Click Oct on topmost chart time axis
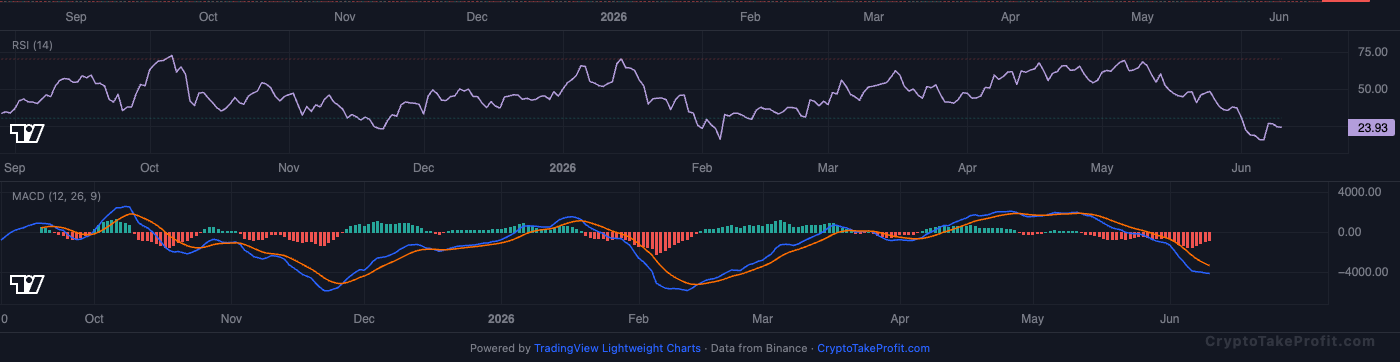This screenshot has height=362, width=1400. [x=209, y=17]
